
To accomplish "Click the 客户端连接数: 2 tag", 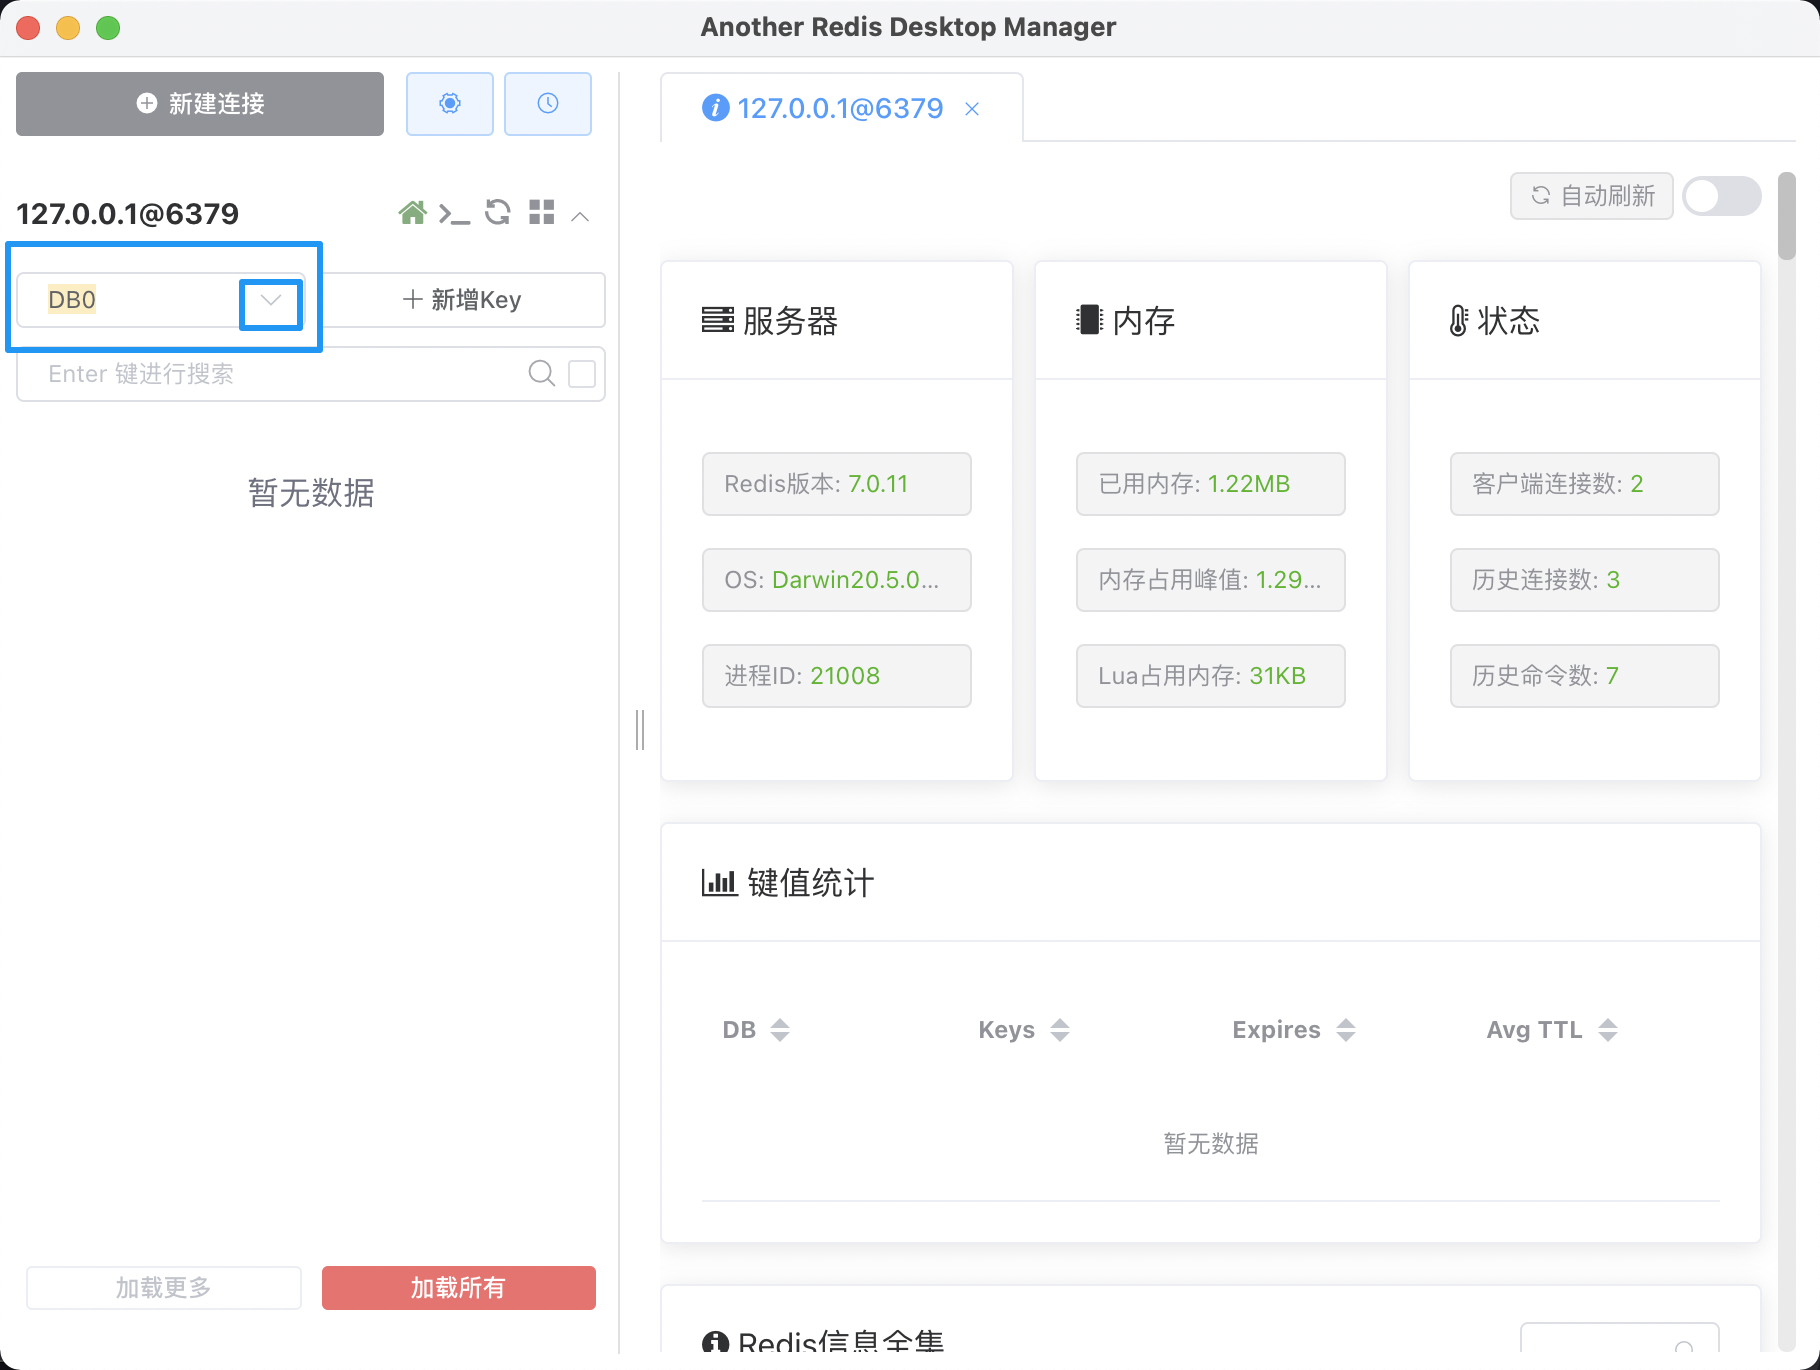I will [1585, 484].
